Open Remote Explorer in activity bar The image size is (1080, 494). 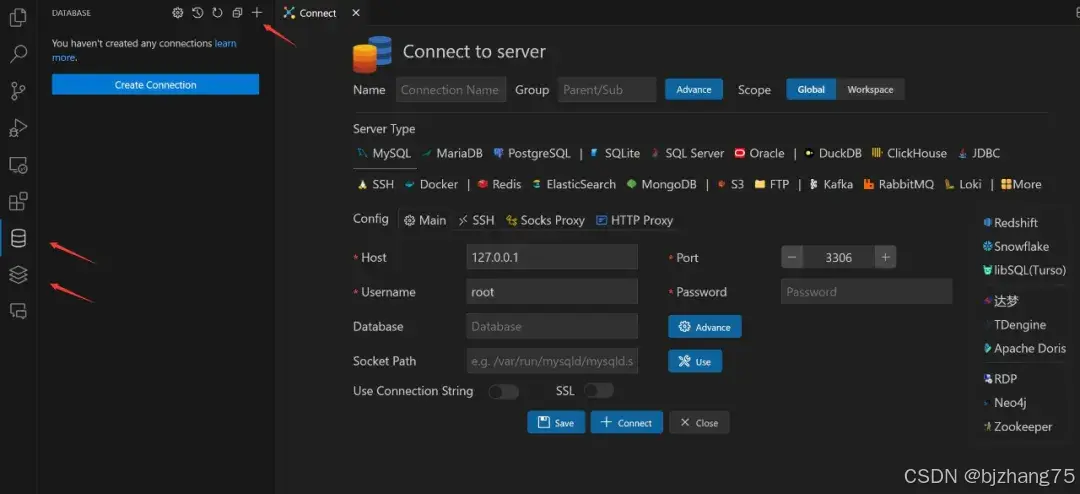[x=18, y=165]
